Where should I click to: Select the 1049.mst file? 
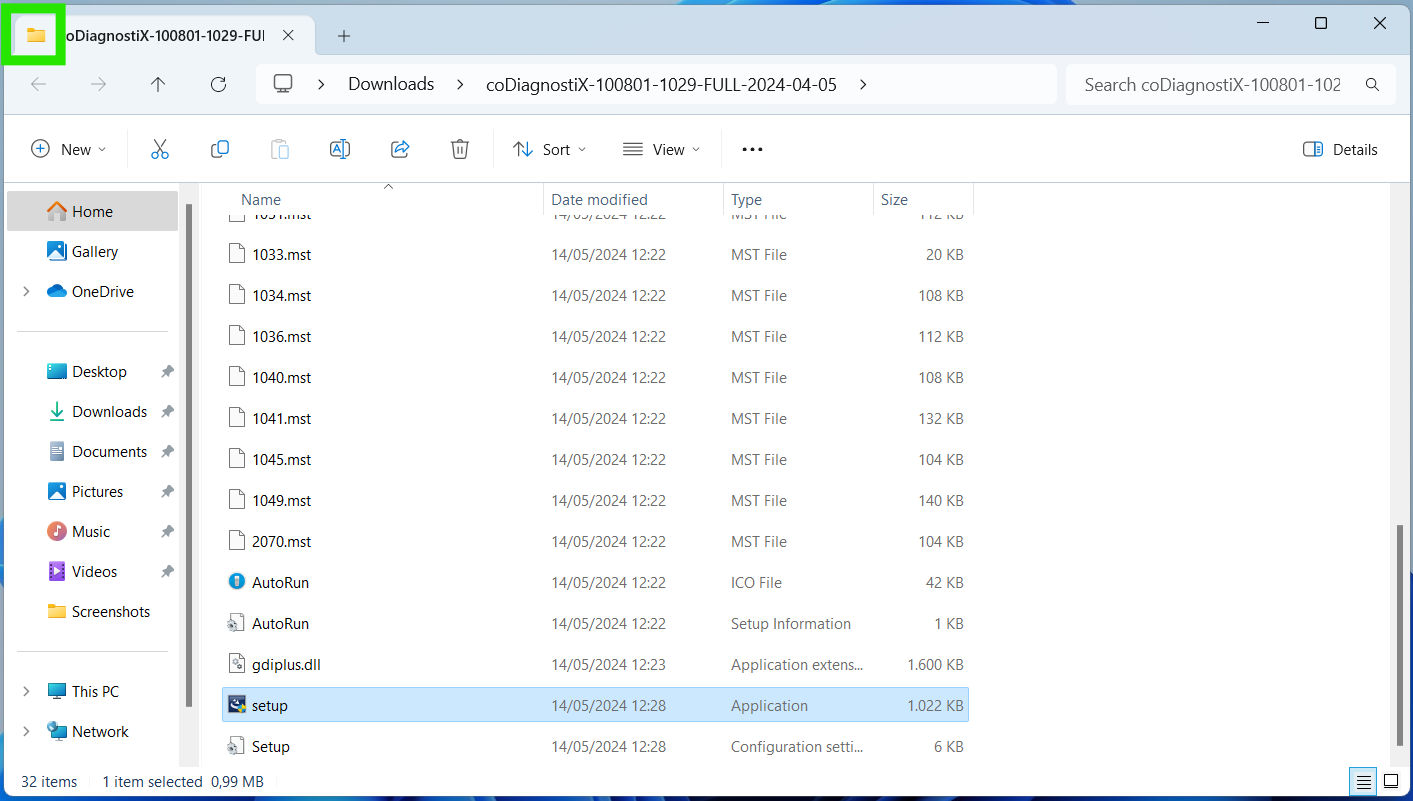click(x=595, y=500)
